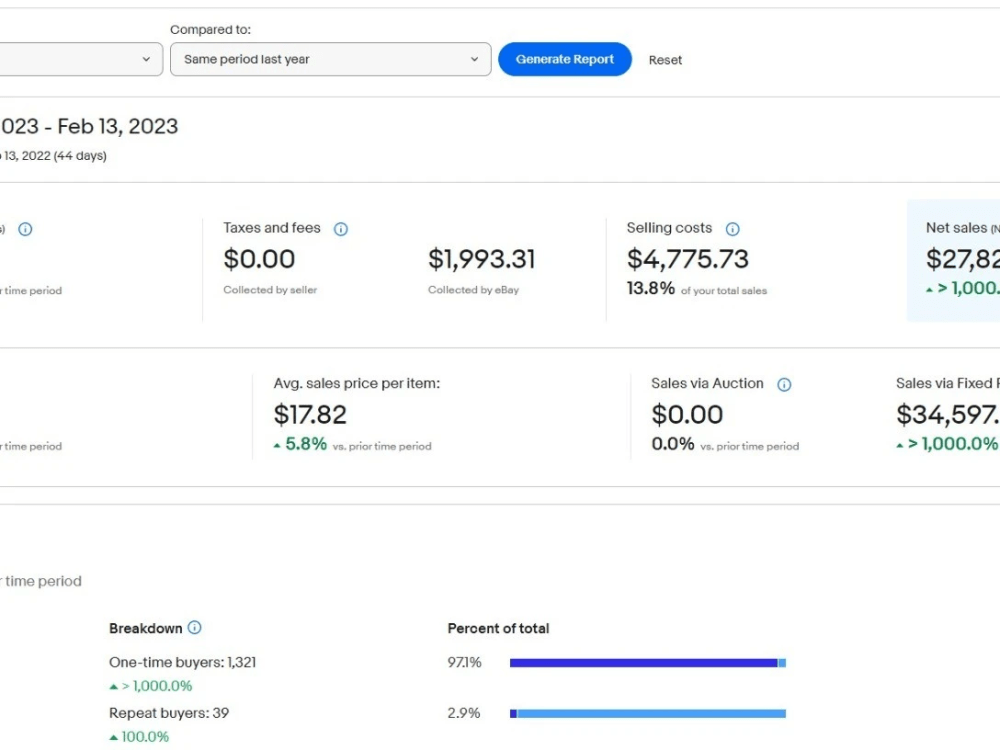This screenshot has height=750, width=1000.
Task: Click info icon beside Breakdown heading
Action: click(195, 628)
